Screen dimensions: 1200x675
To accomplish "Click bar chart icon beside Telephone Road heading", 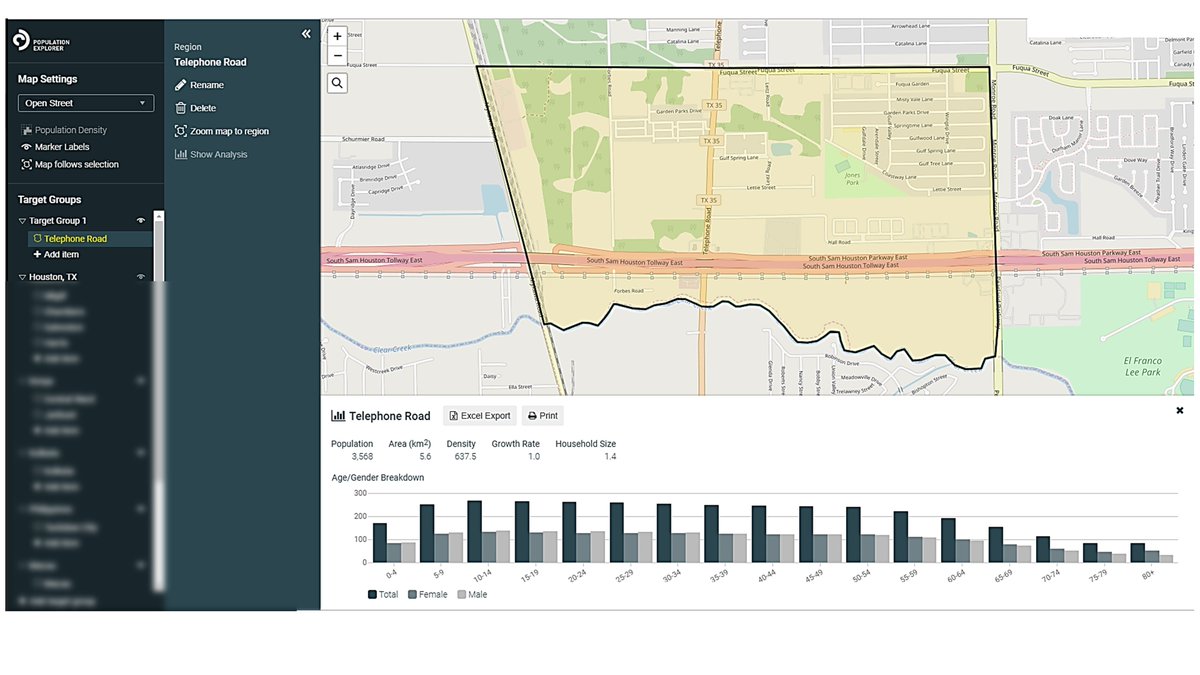I will (338, 416).
